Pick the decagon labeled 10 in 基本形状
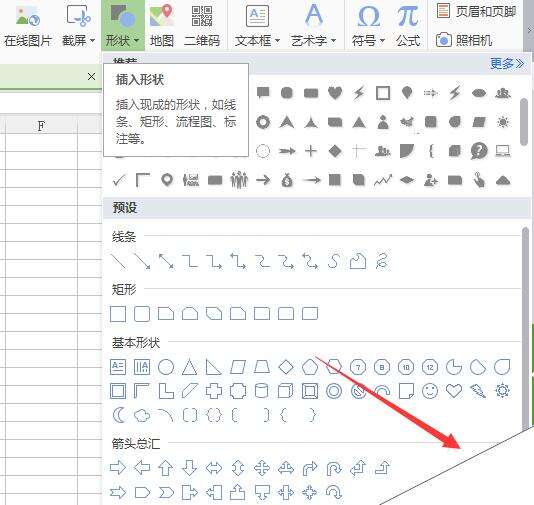 406,367
